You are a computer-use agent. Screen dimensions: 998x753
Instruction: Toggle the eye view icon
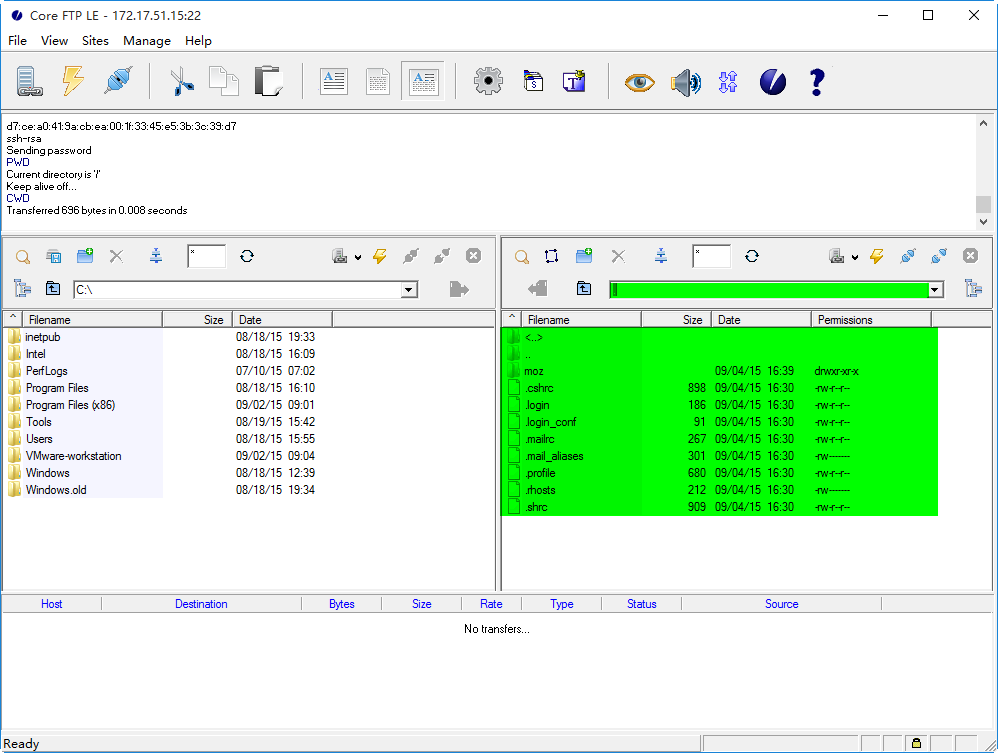tap(640, 82)
